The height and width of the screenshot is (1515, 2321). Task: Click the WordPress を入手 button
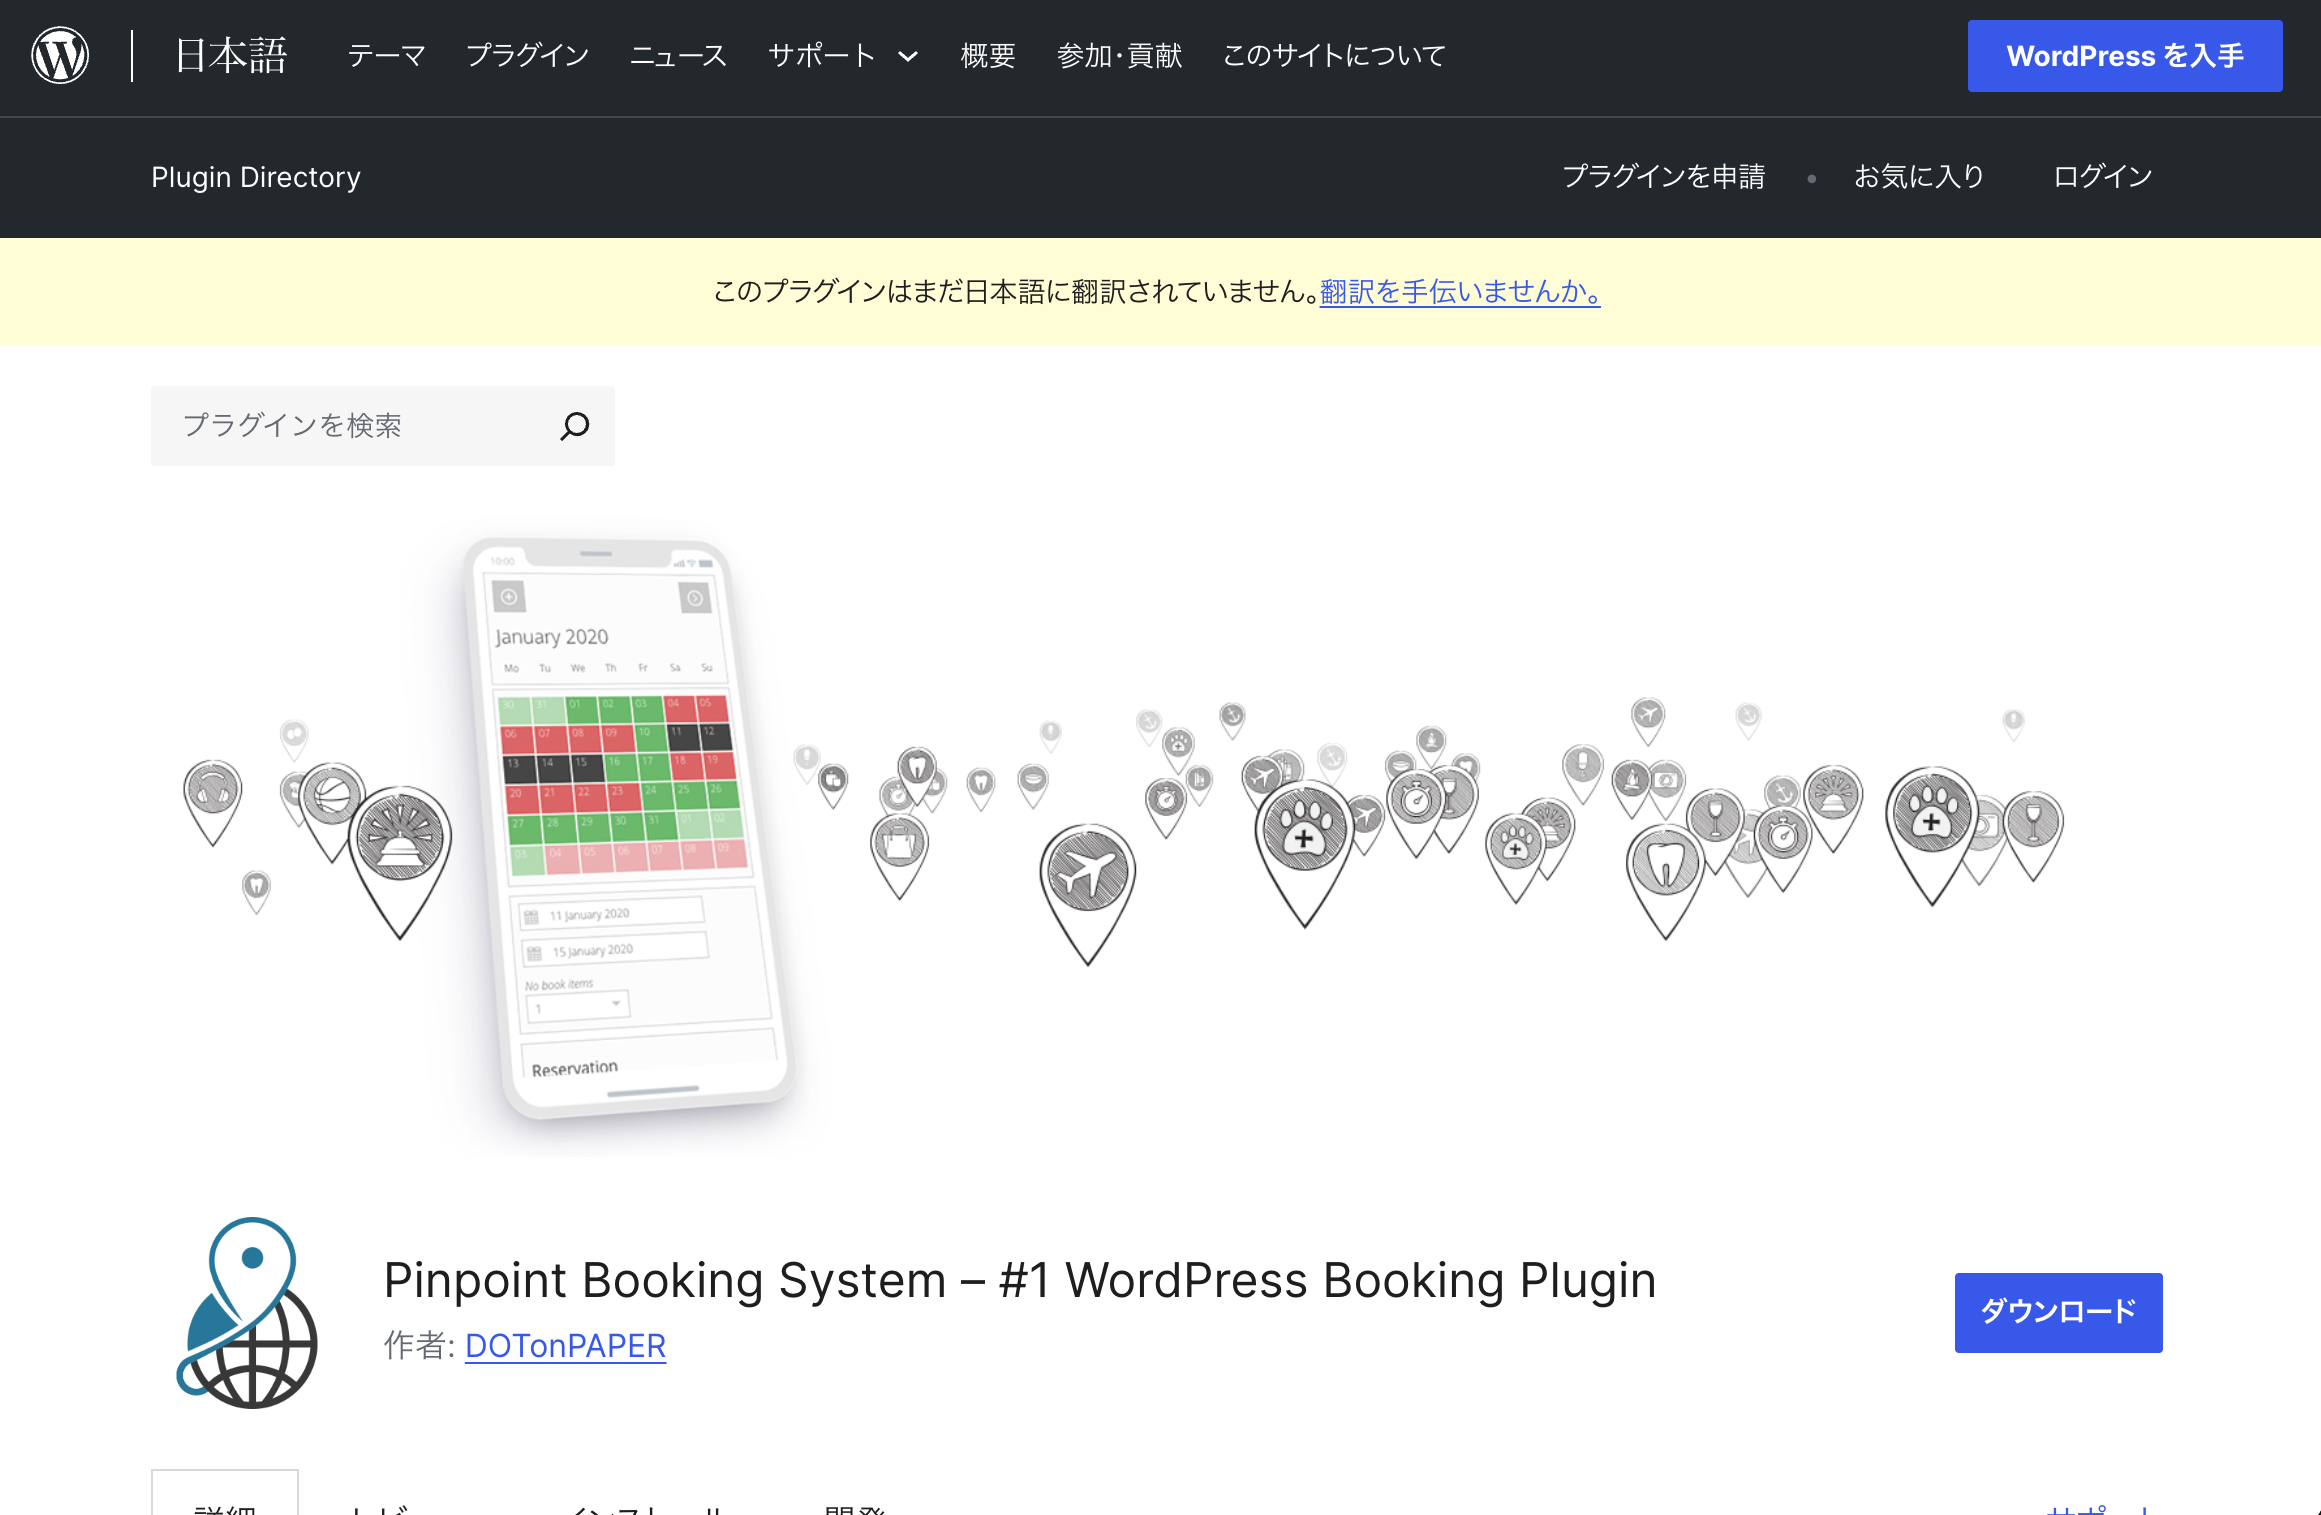coord(2125,56)
